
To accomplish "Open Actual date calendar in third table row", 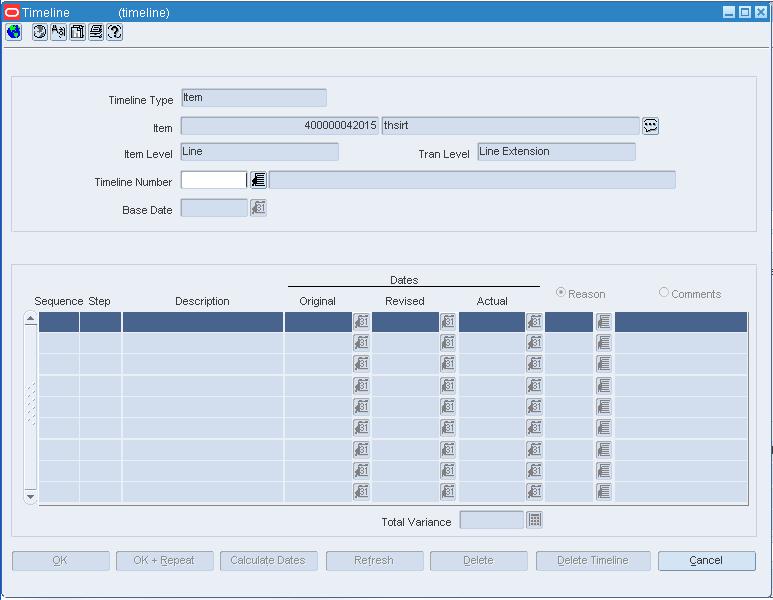I will click(534, 364).
